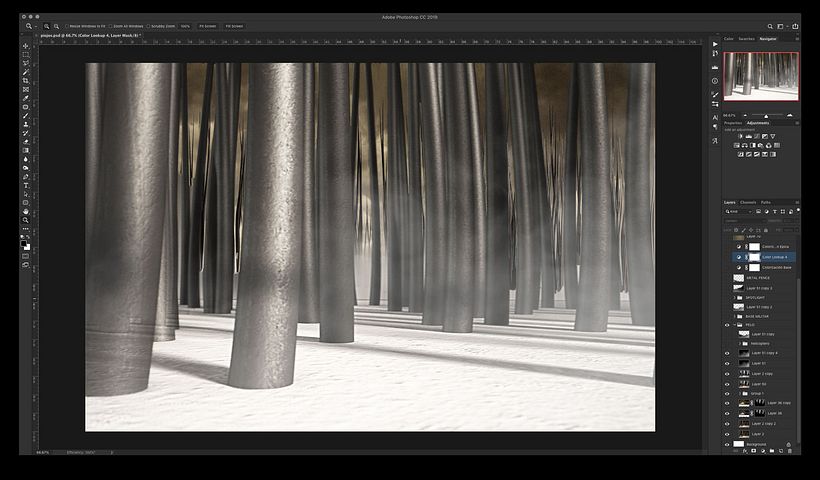
Task: Select the Dodge tool
Action: click(x=26, y=168)
